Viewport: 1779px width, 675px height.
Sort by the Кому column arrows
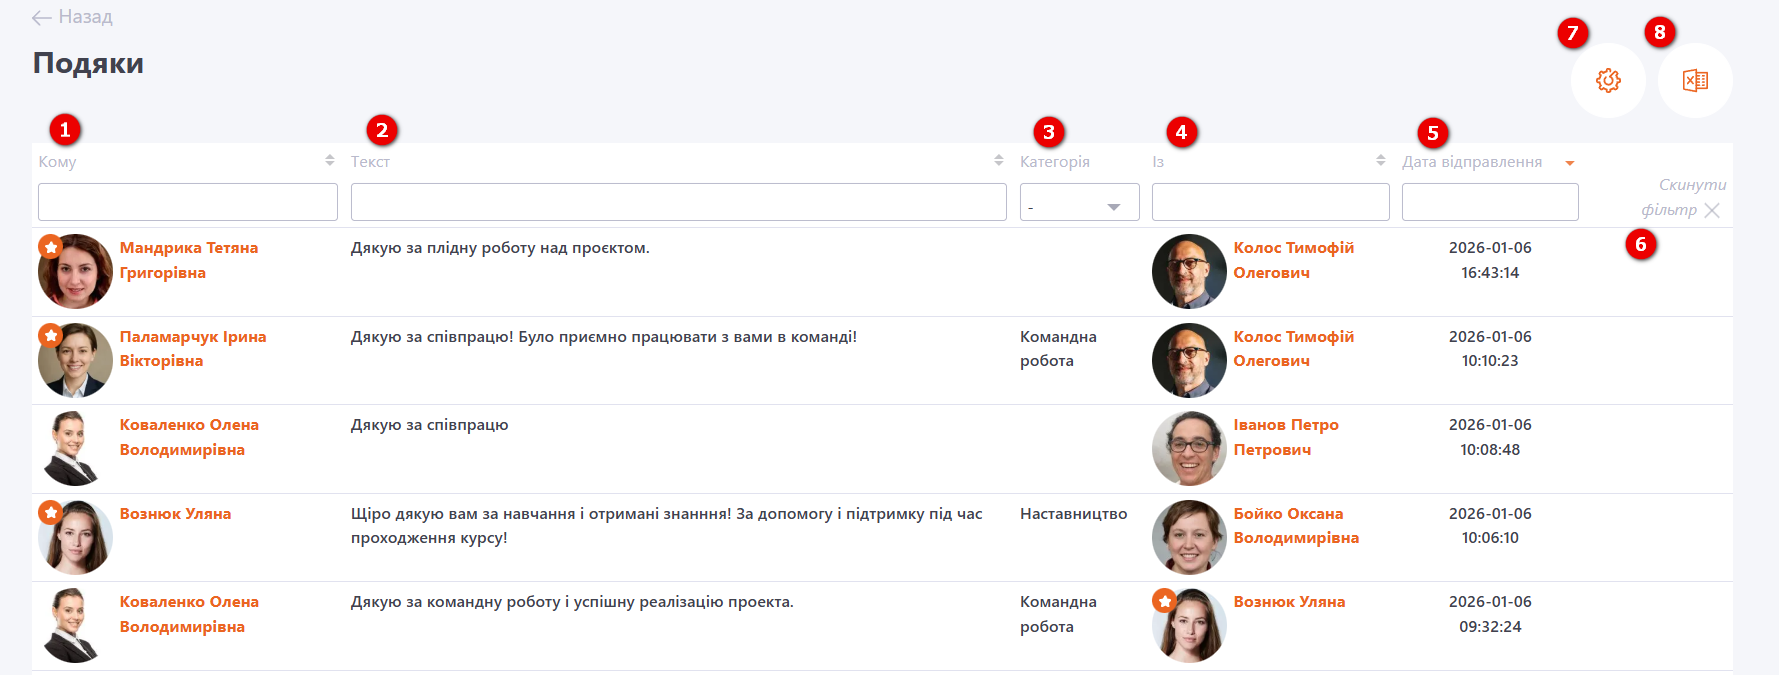[x=329, y=161]
